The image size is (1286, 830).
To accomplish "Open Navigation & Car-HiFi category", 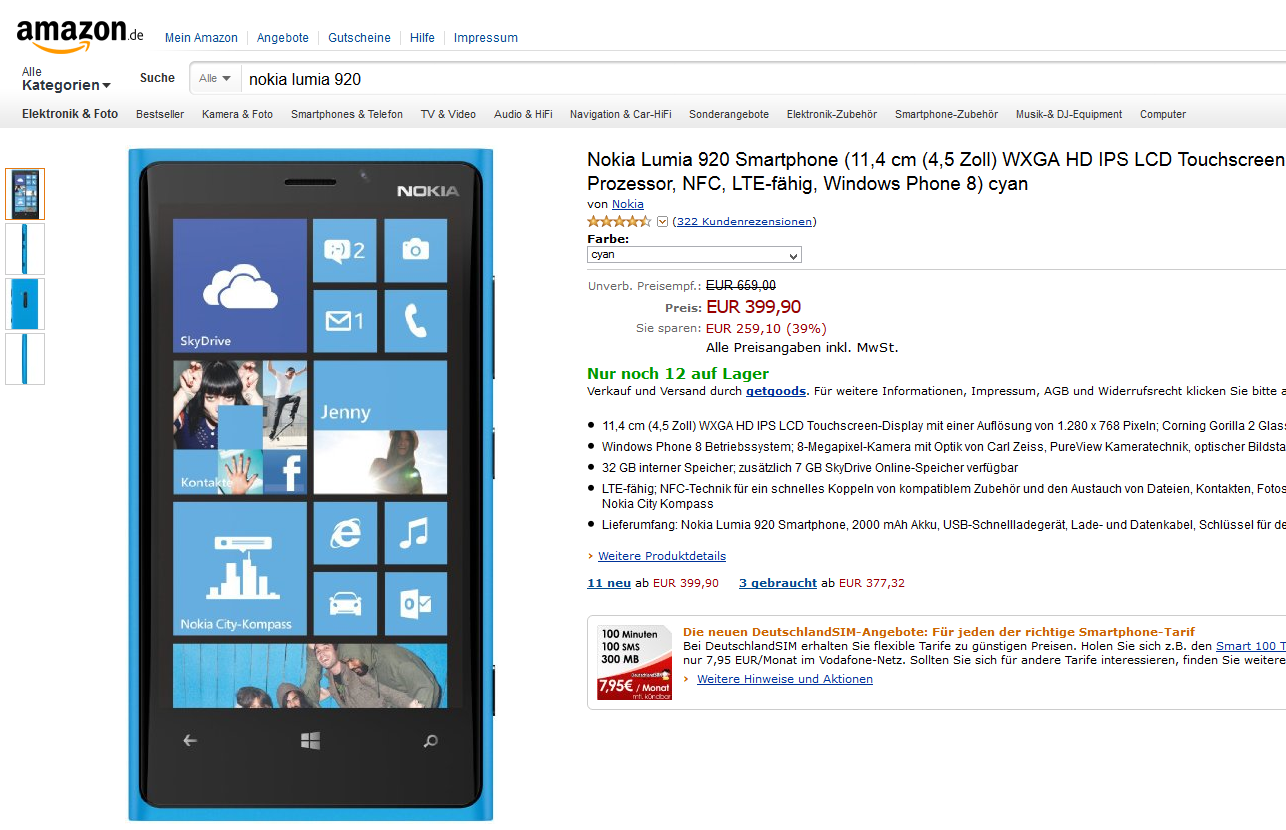I will point(620,114).
